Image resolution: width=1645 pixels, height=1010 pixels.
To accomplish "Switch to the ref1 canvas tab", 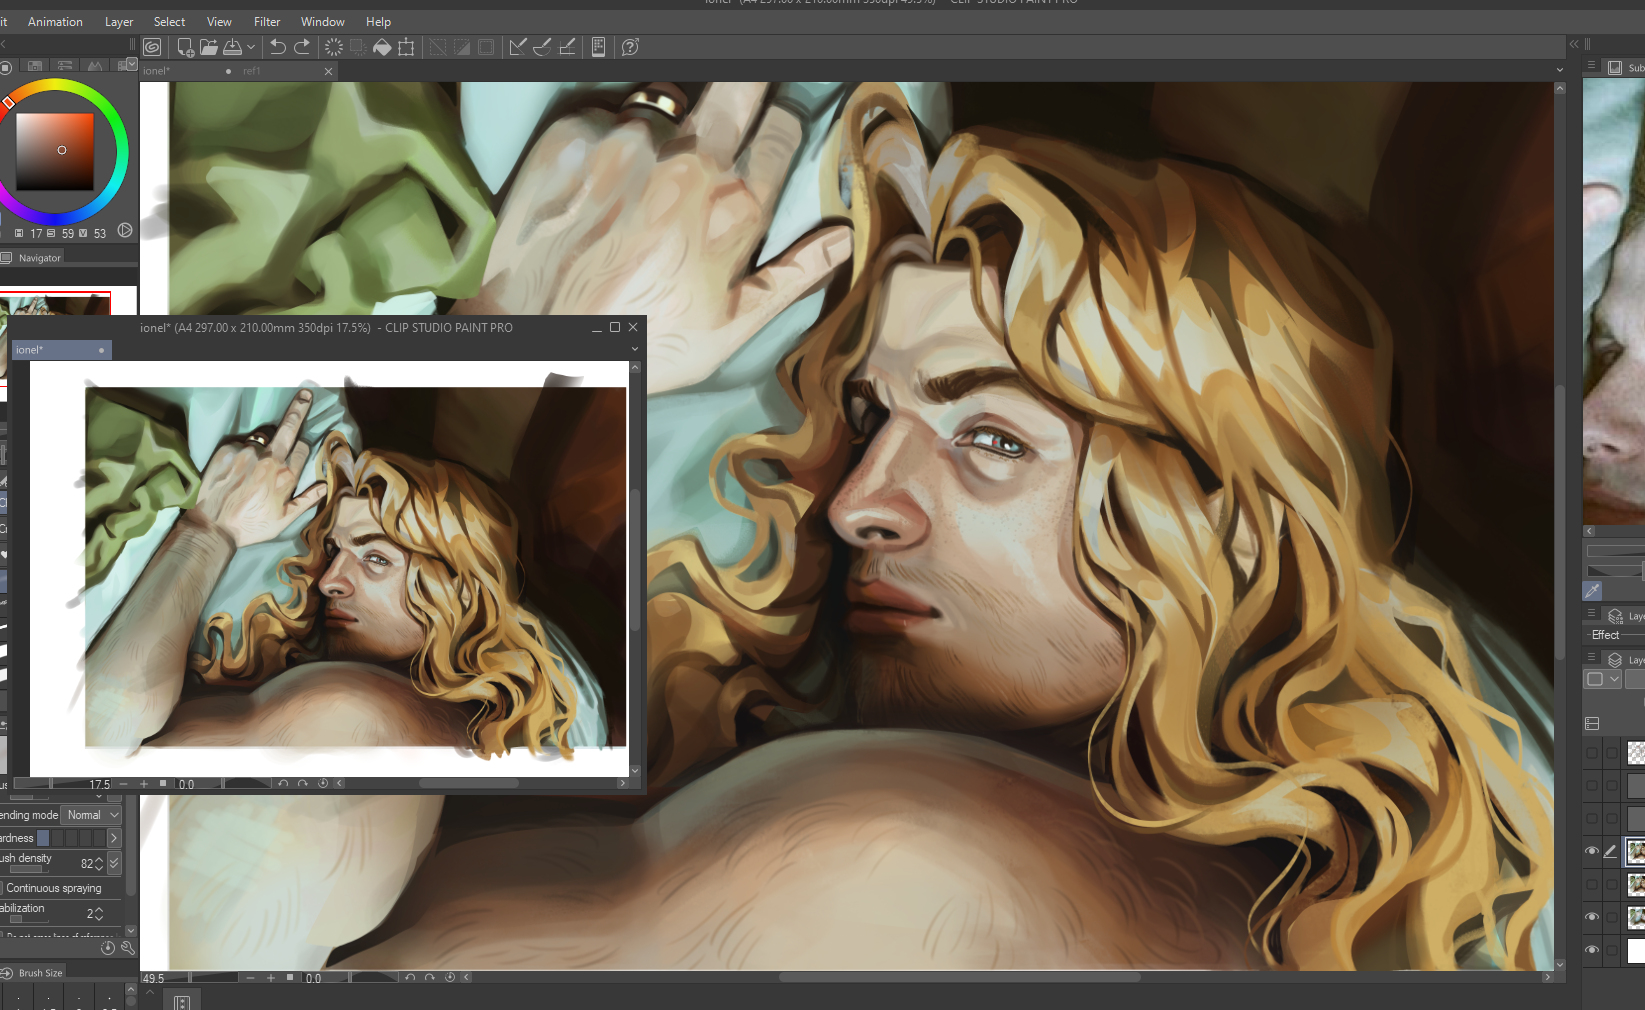I will [251, 71].
